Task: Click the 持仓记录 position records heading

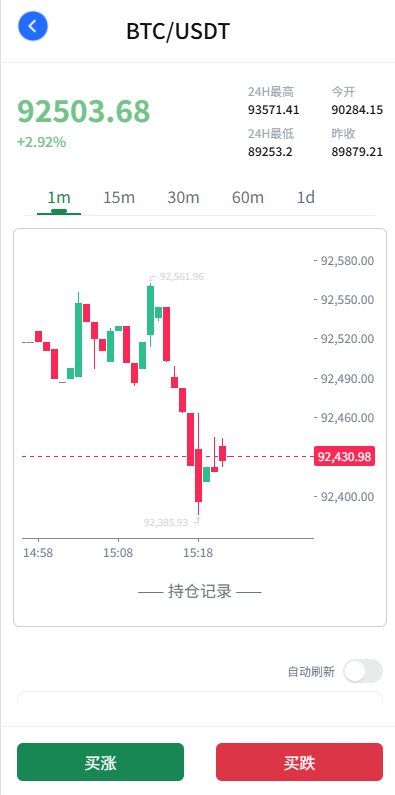Action: [200, 591]
